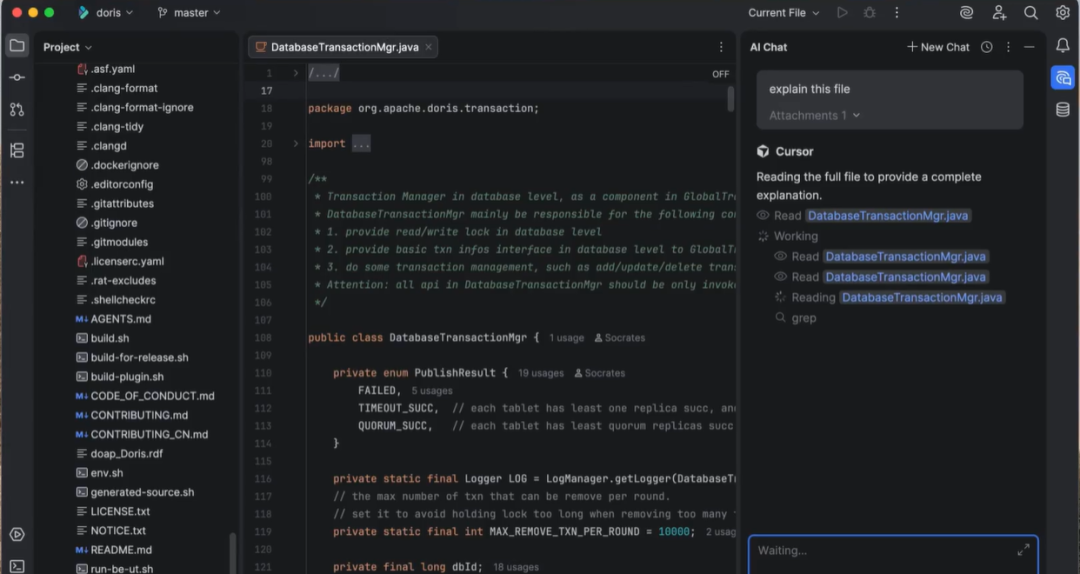This screenshot has width=1080, height=574.
Task: Open the Terminal tool window icon
Action: coord(17,566)
